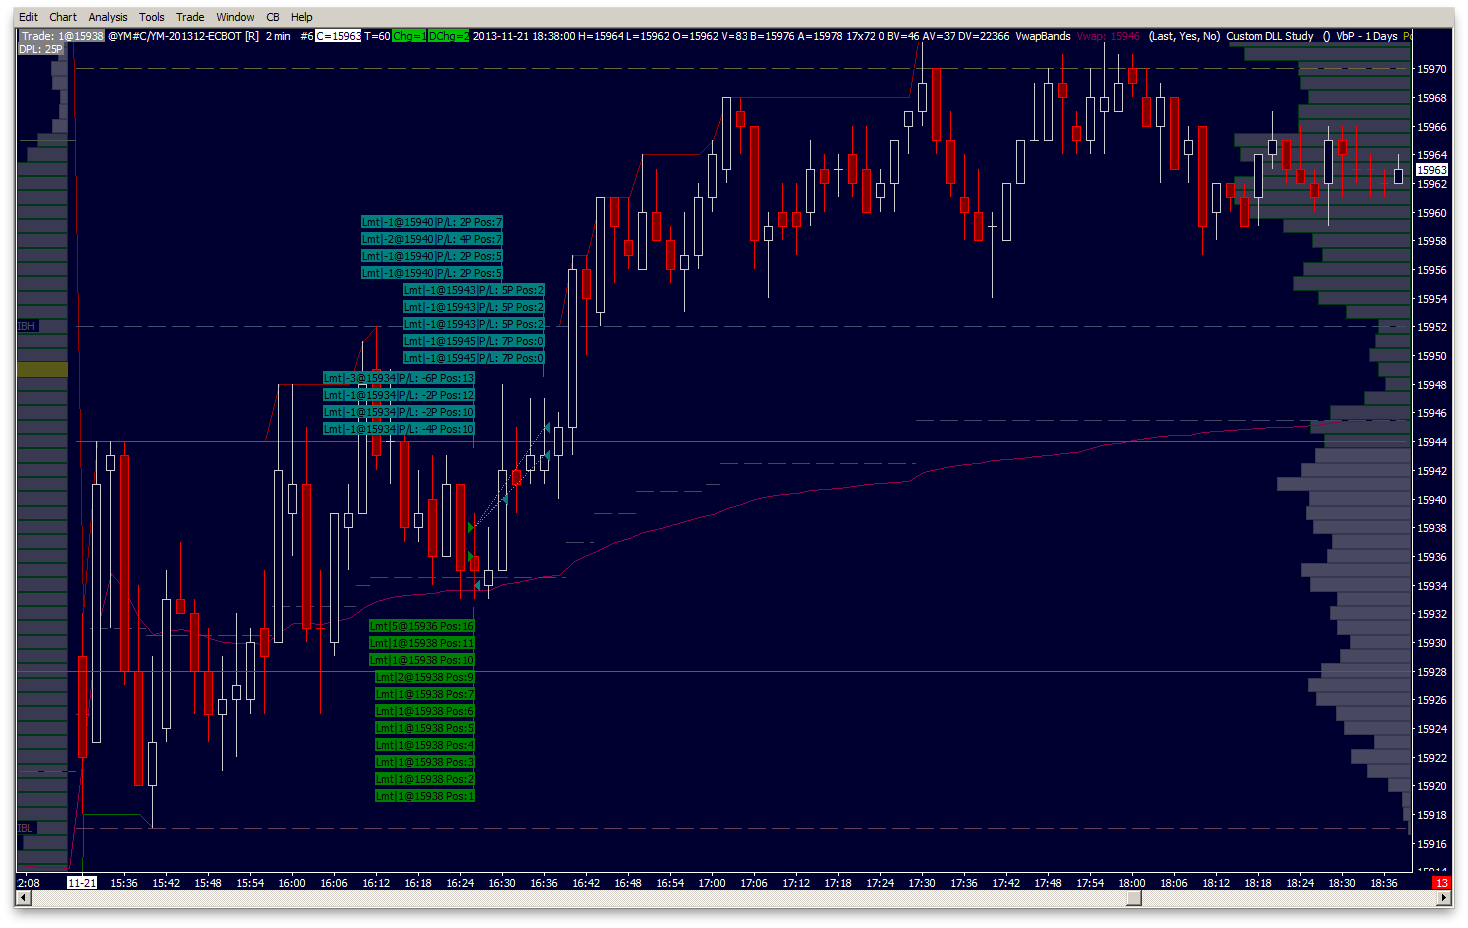
Task: Select the Lmt 5@15936 Pos:16 order label
Action: (x=422, y=626)
